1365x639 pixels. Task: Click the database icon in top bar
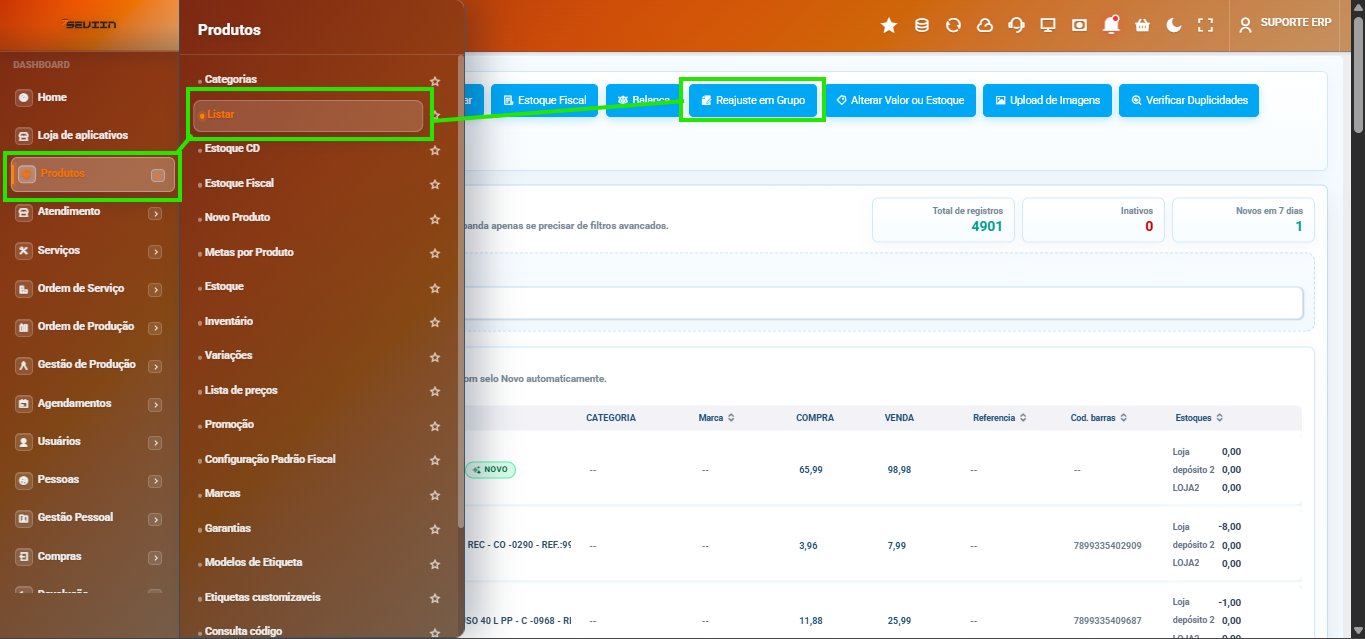point(921,26)
